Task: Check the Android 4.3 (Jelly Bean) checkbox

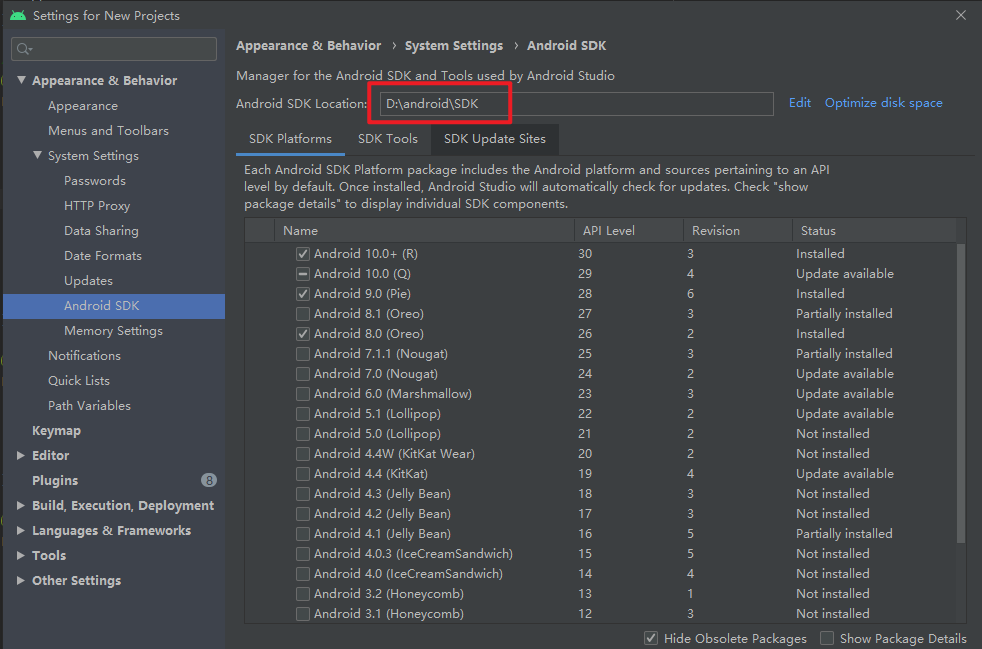Action: coord(302,494)
